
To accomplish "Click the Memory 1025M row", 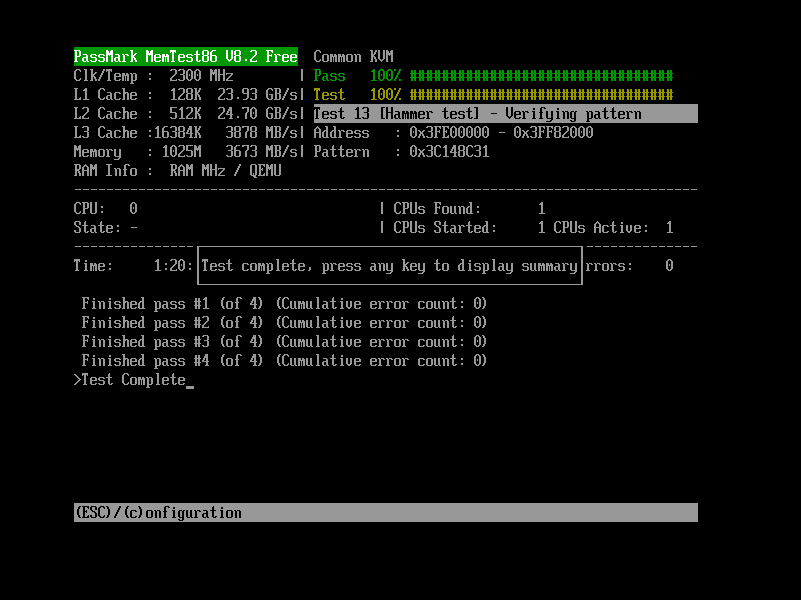I will tap(185, 152).
